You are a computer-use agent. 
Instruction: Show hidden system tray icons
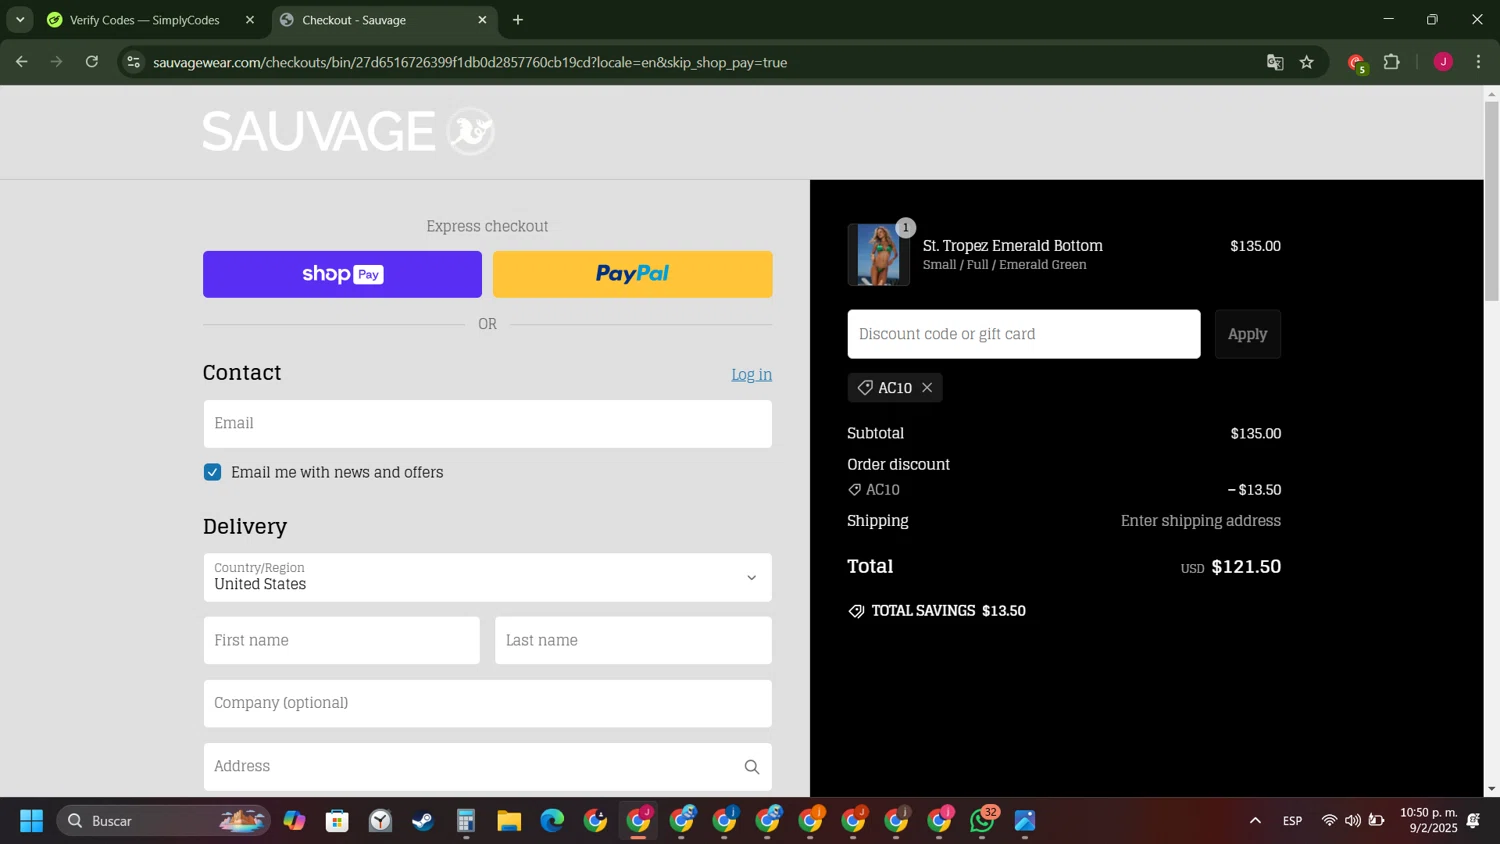tap(1255, 821)
